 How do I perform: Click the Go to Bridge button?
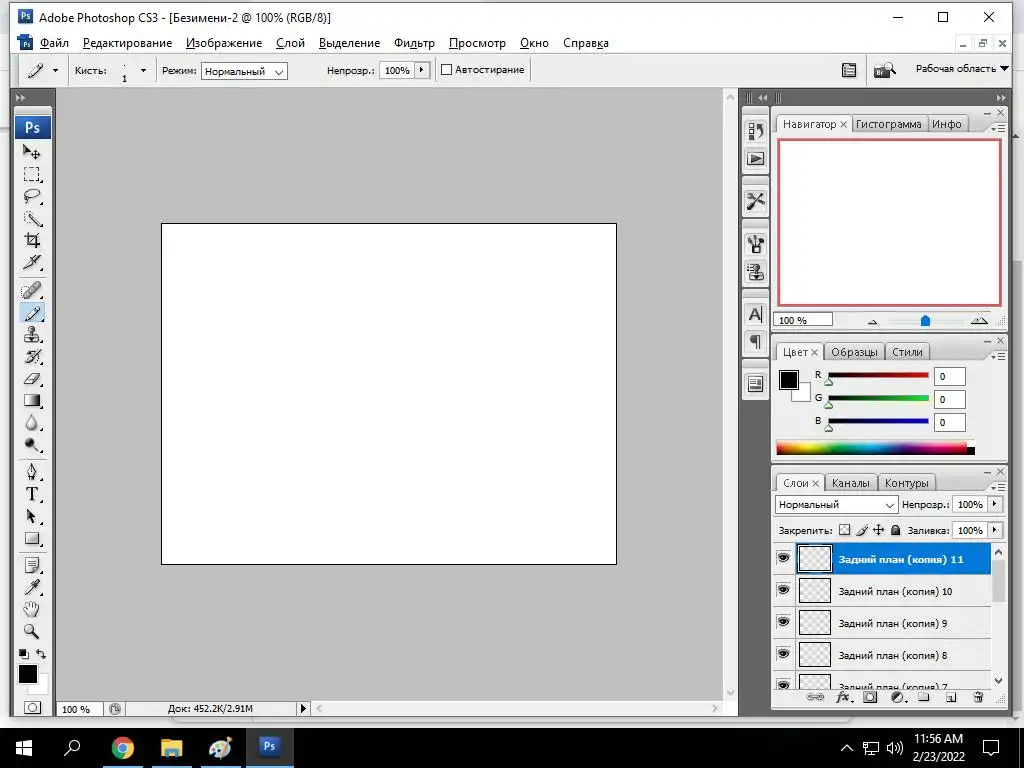click(x=885, y=70)
